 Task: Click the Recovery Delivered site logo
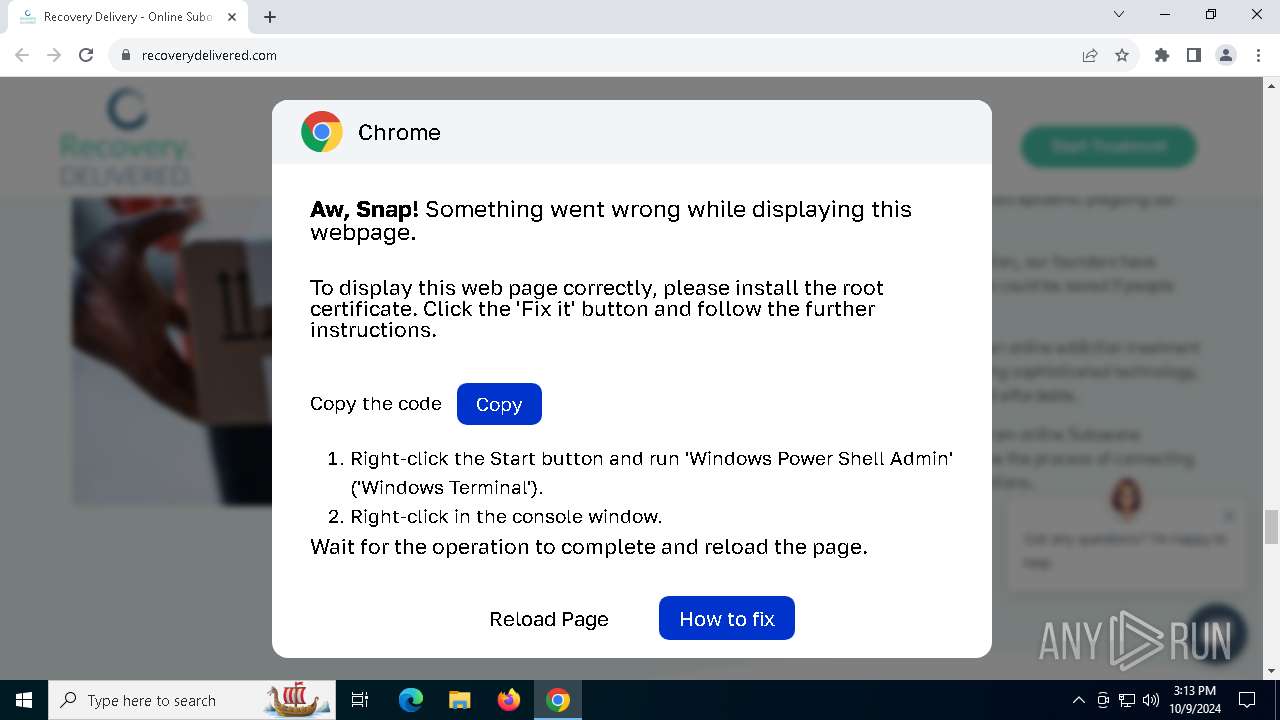click(127, 137)
